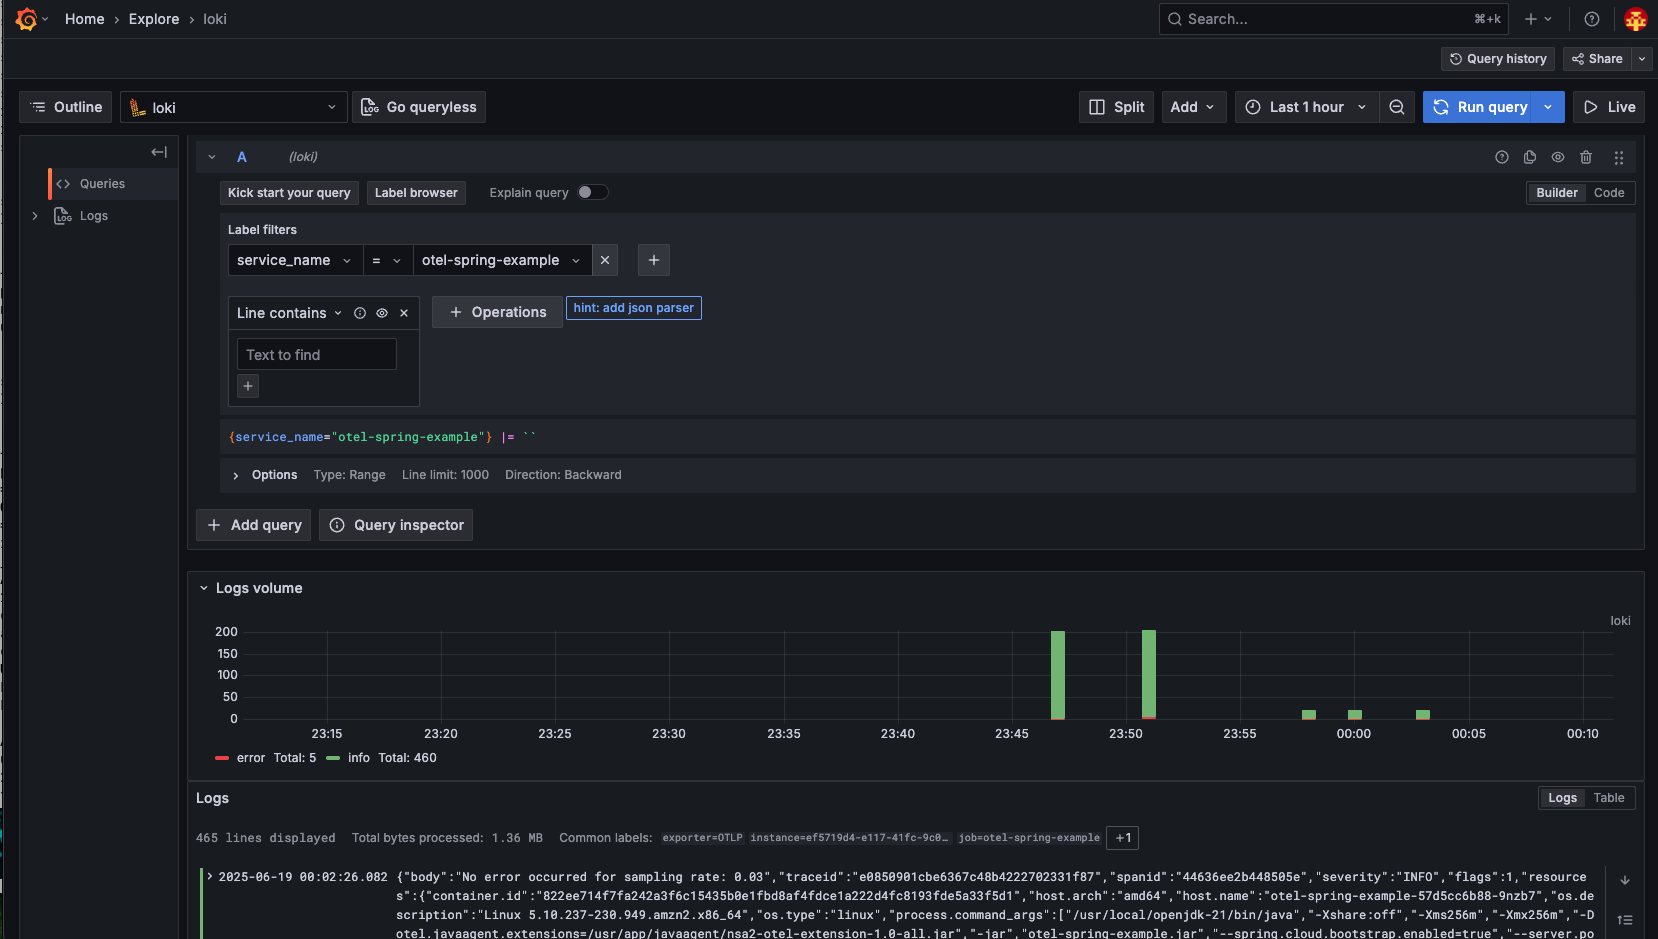Toggle the Line contains operation eye icon
1658x939 pixels.
(x=382, y=313)
